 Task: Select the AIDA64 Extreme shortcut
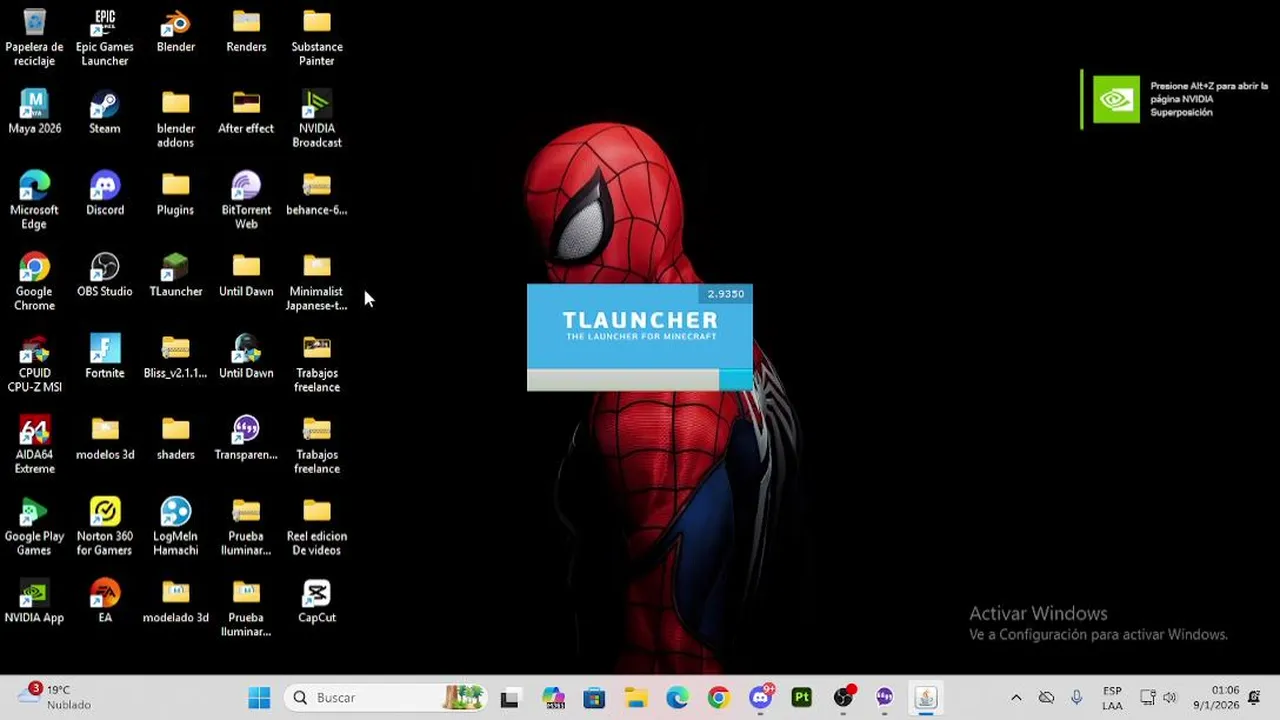point(34,445)
